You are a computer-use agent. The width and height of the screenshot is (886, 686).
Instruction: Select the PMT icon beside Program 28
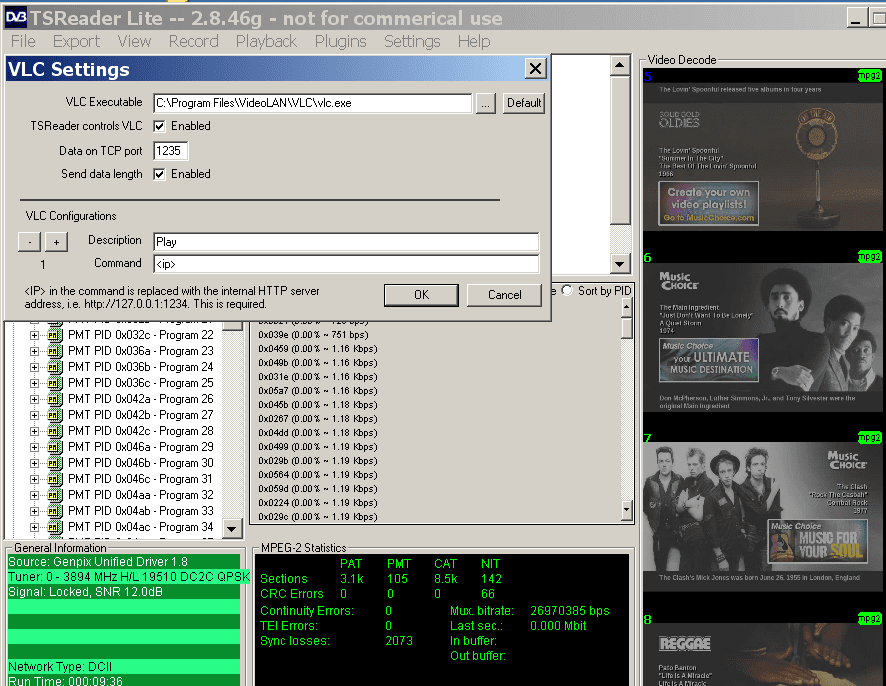(x=54, y=431)
